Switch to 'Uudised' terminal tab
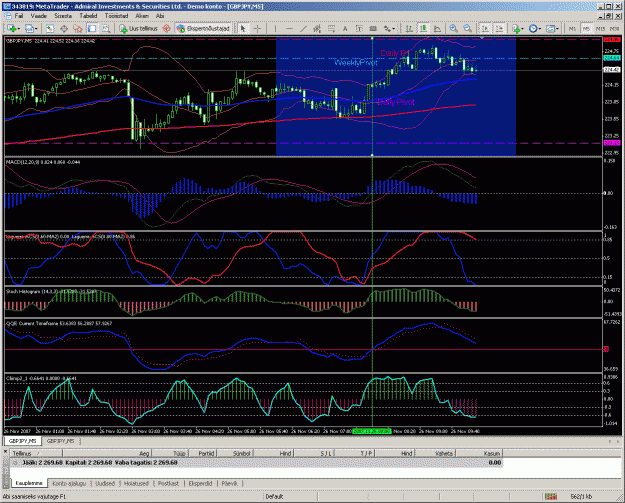 105,483
